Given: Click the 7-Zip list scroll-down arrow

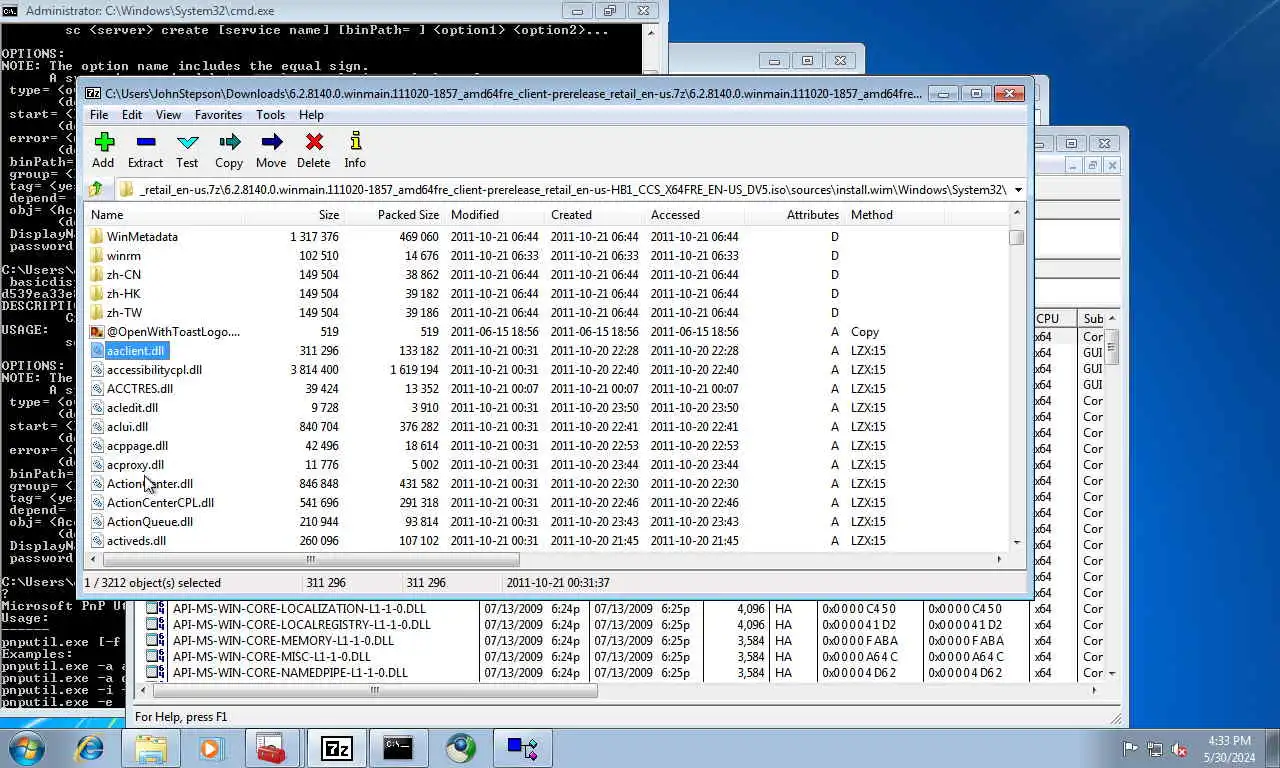Looking at the screenshot, I should click(1016, 542).
